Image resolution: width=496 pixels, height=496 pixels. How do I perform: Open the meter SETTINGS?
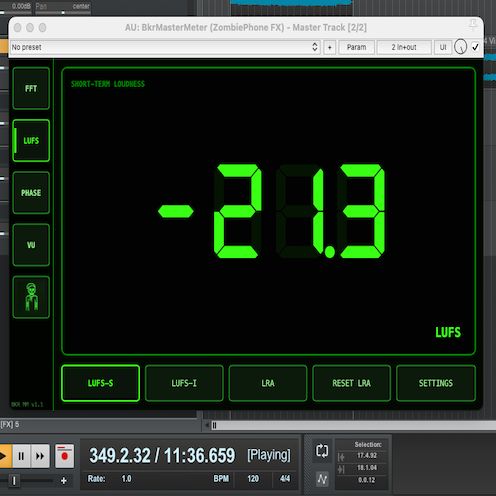coord(436,383)
